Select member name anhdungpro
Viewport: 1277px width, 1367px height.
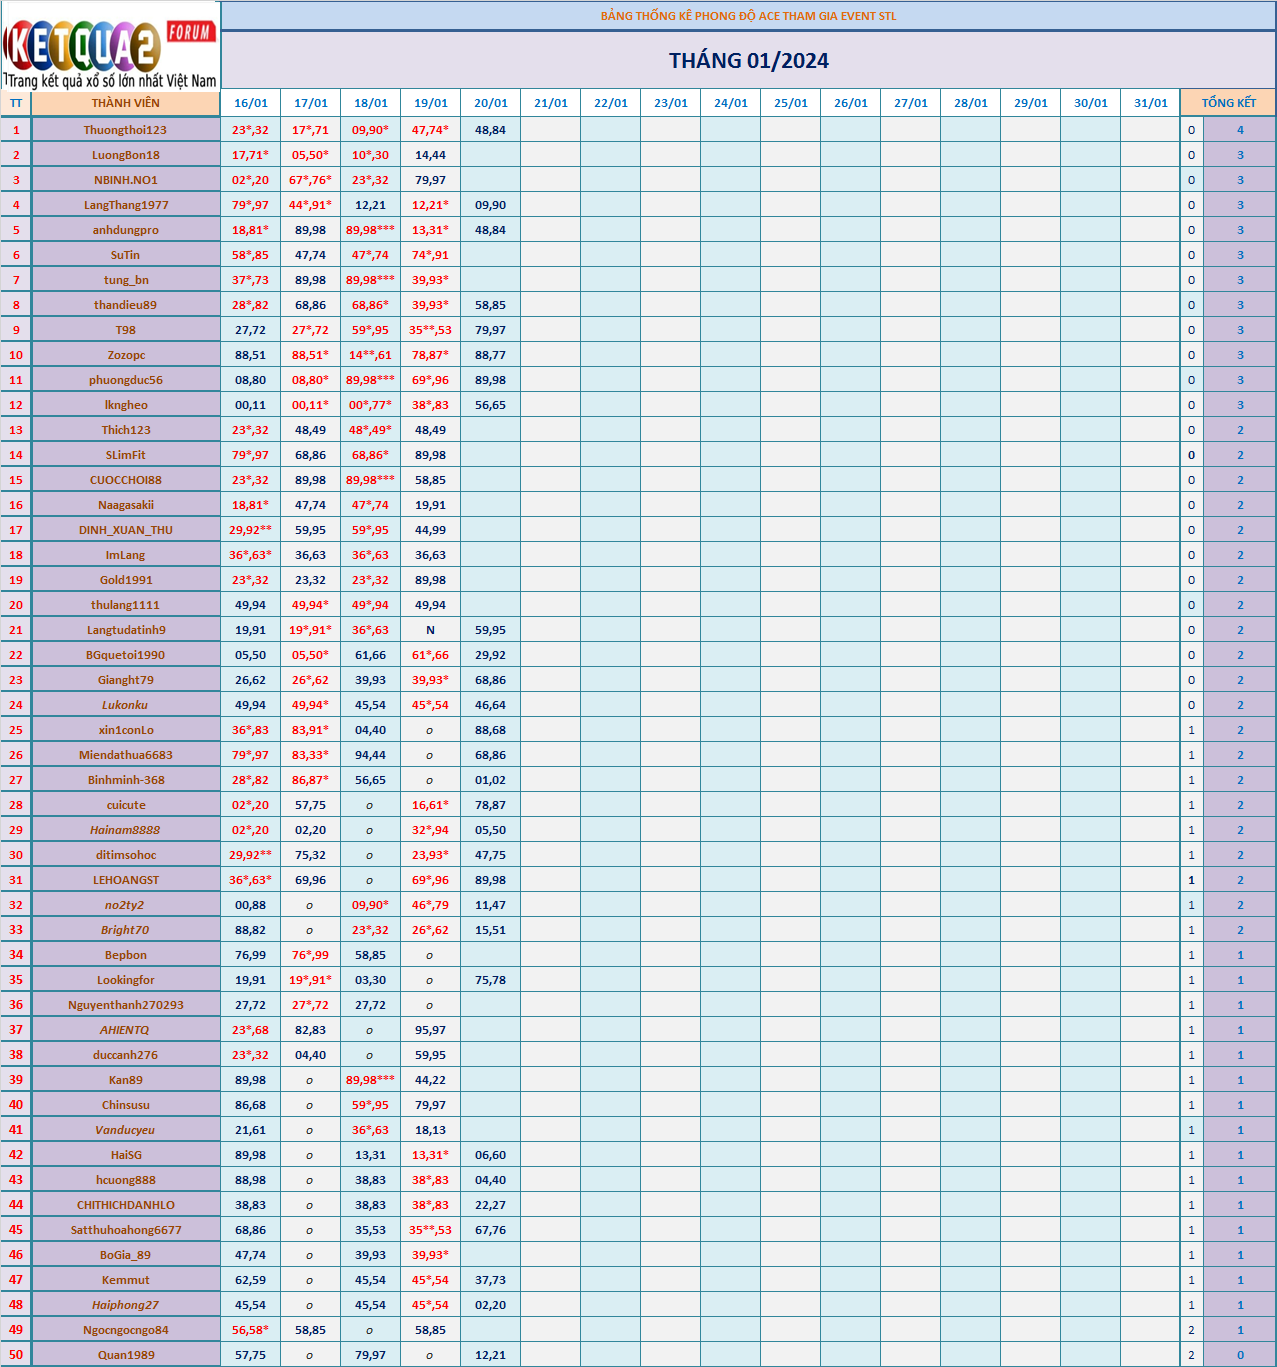tap(126, 230)
